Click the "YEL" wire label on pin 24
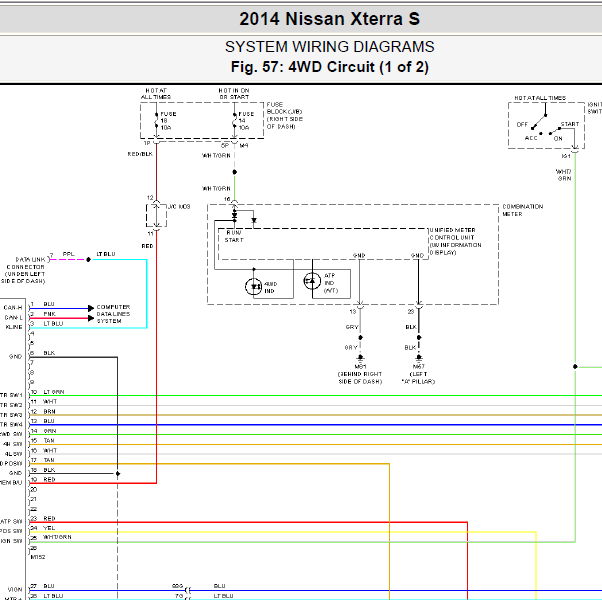 [49, 528]
